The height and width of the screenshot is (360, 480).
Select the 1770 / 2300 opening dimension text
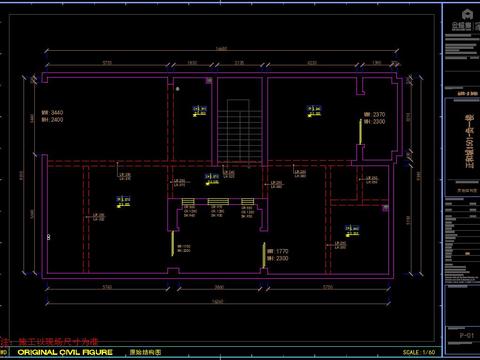[x=278, y=255]
